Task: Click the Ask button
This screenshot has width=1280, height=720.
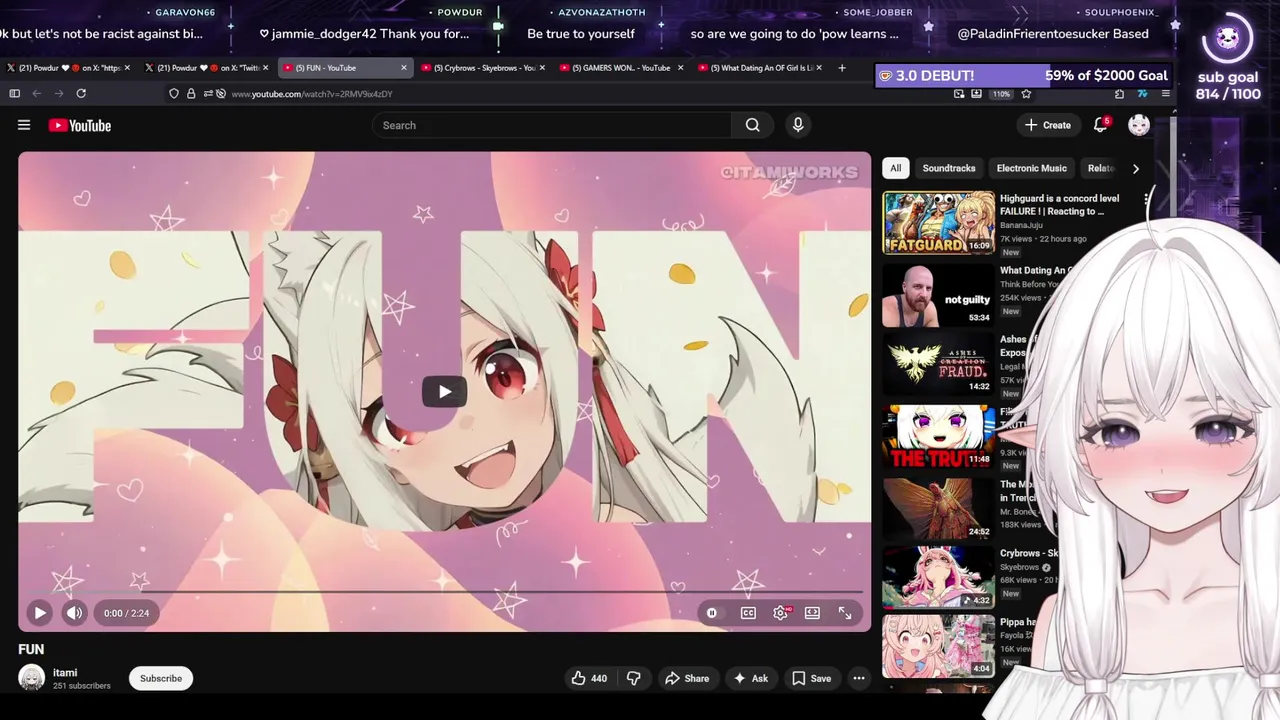Action: pyautogui.click(x=750, y=678)
